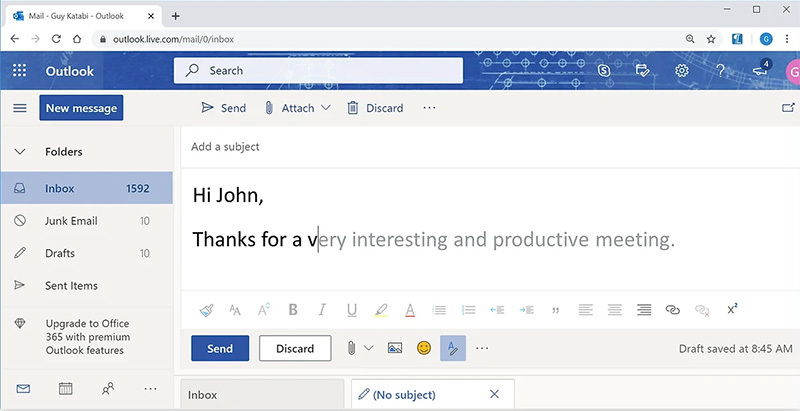Expand the Attach dropdown in the top toolbar
The width and height of the screenshot is (800, 411).
click(x=325, y=108)
